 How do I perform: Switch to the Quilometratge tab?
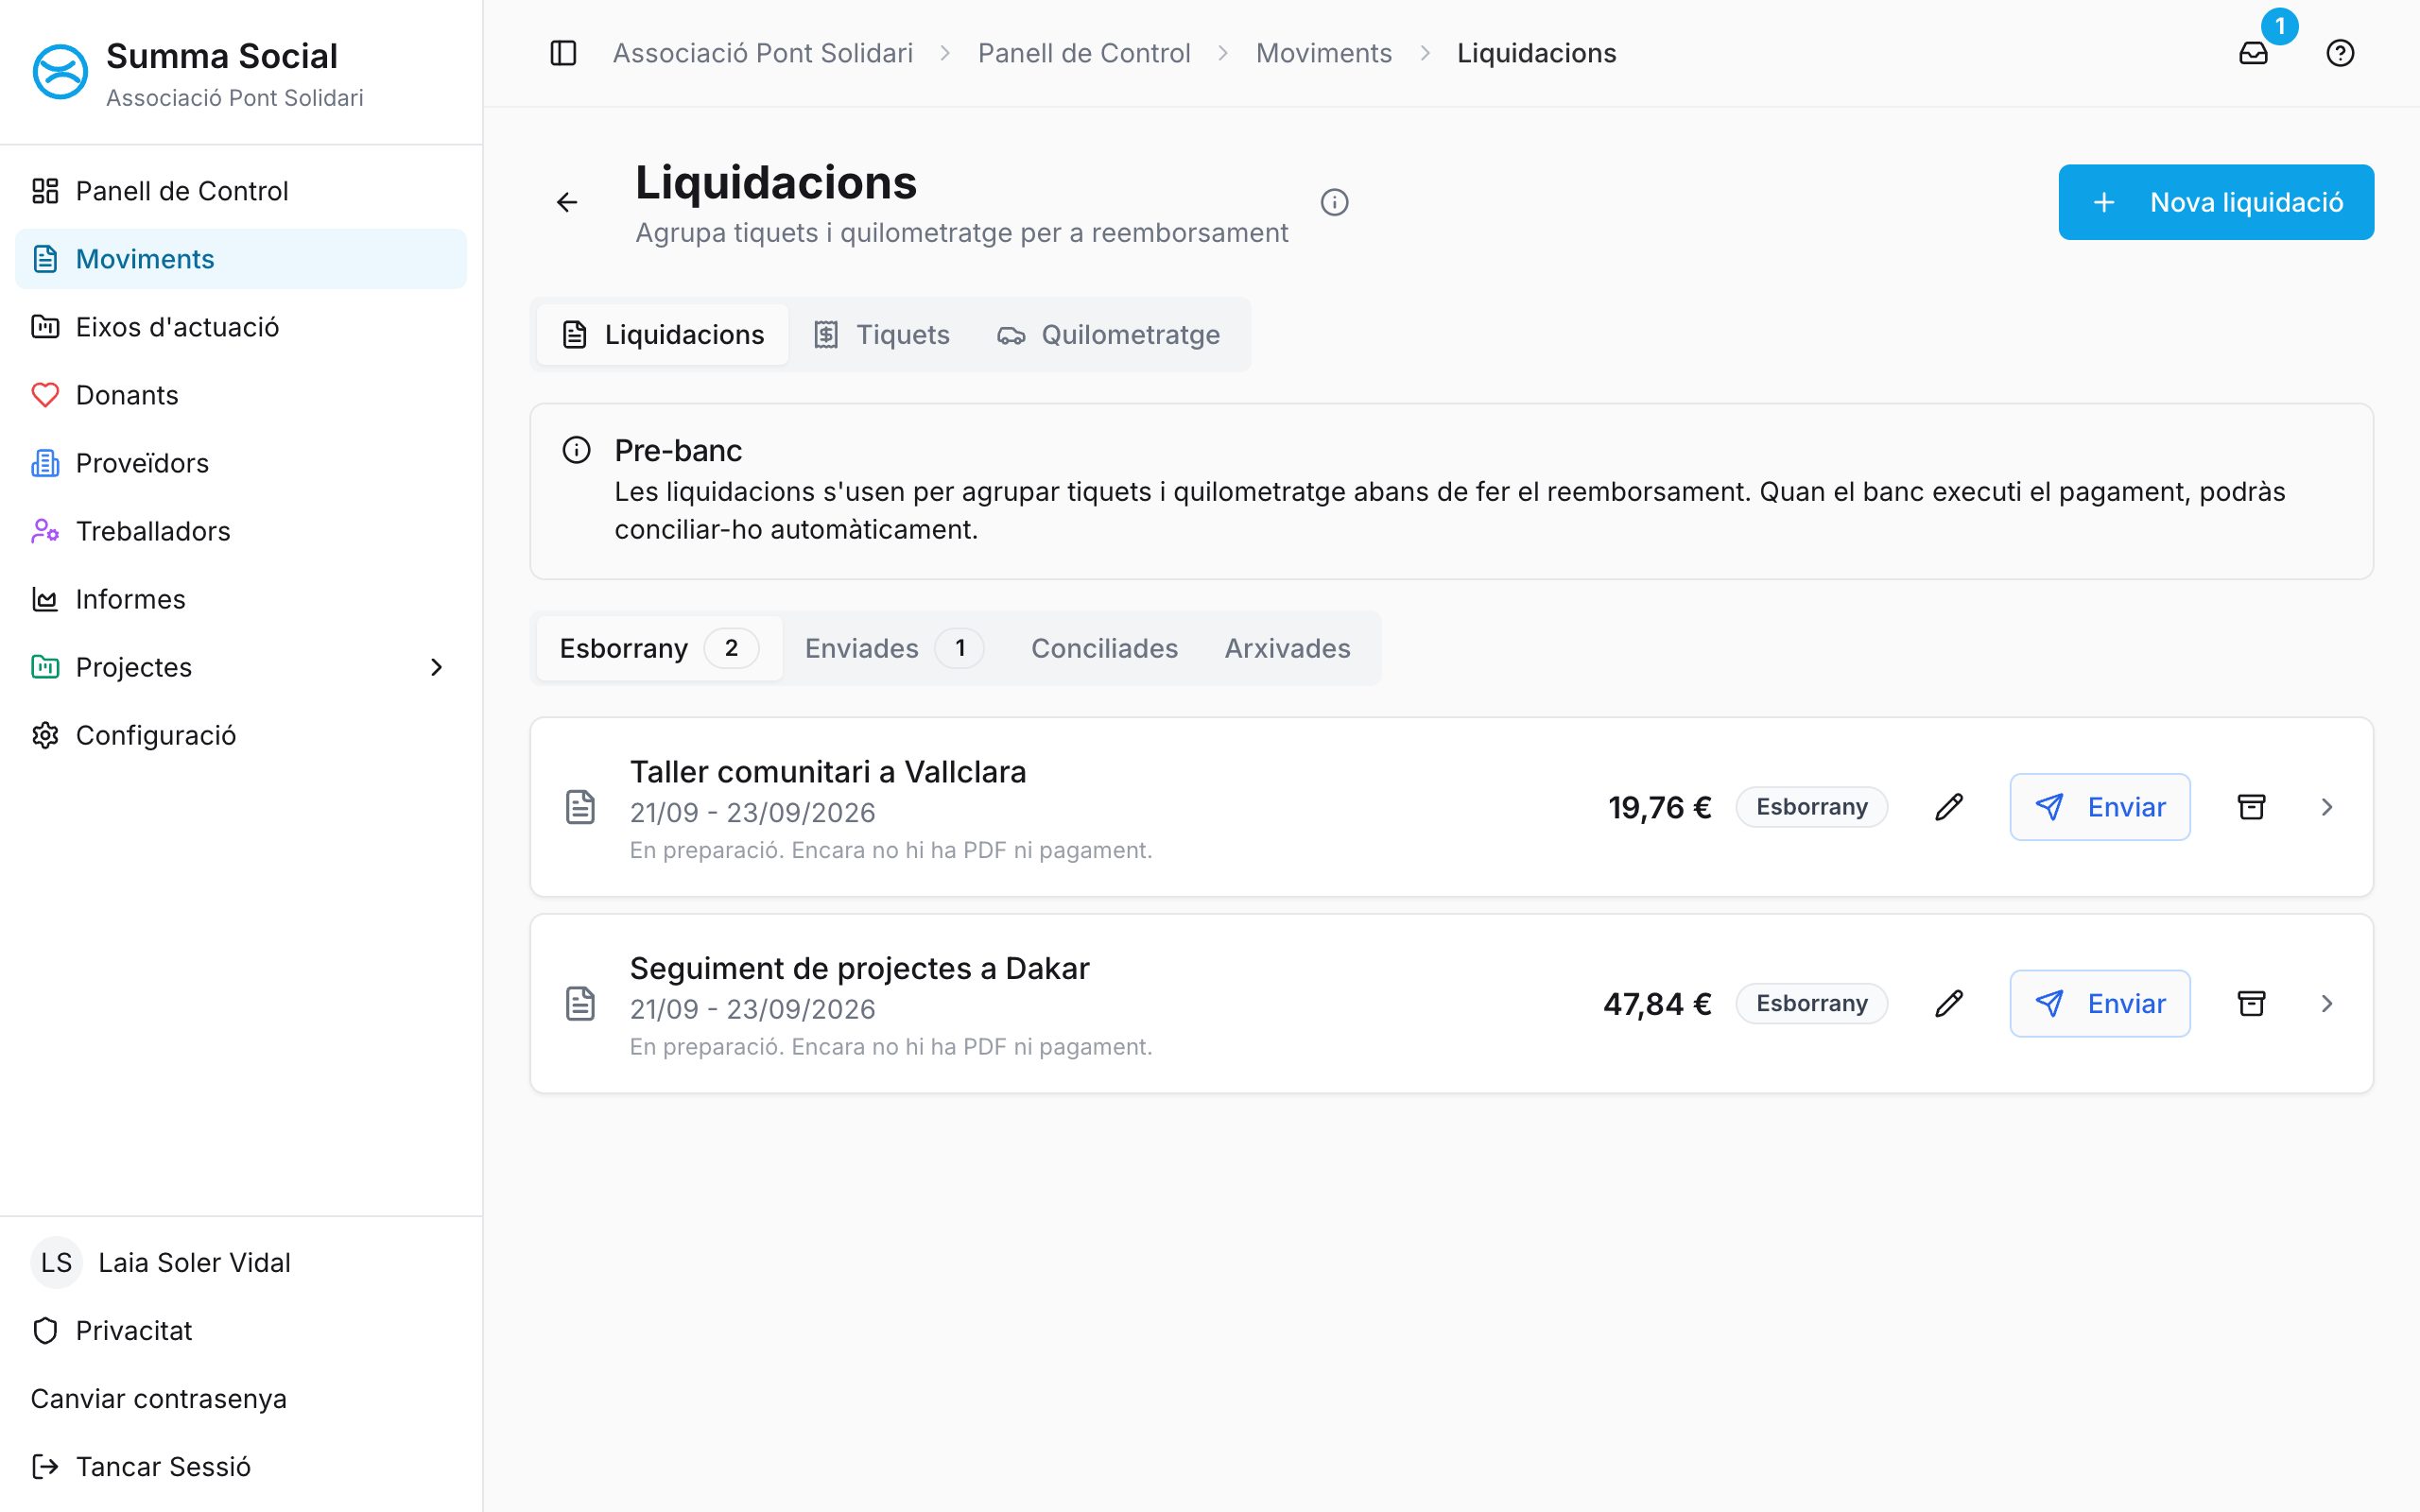coord(1108,335)
